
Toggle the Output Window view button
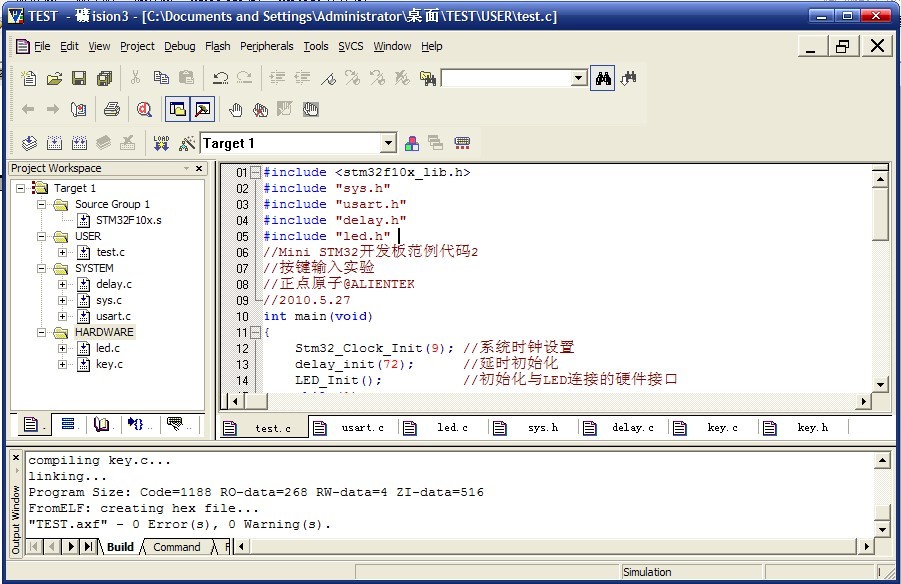[x=202, y=109]
